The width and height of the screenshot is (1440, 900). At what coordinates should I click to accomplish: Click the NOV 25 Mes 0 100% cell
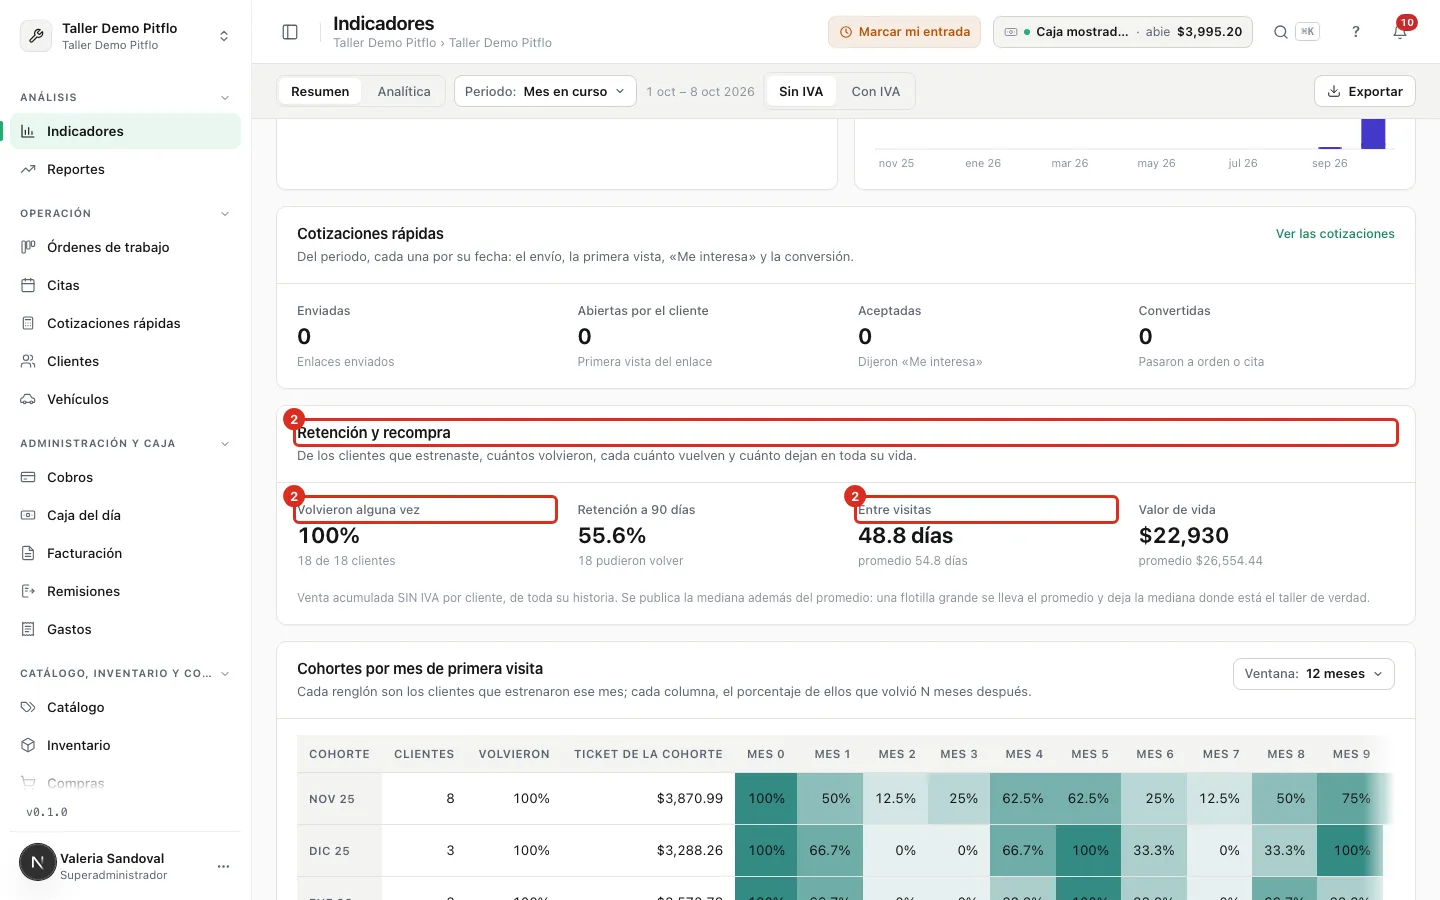[766, 799]
